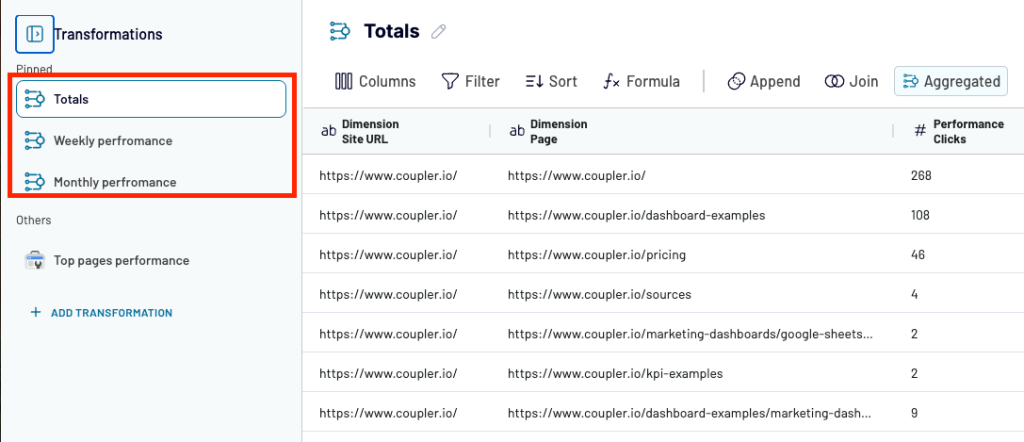Select clicks value 268
1024x442 pixels.
(x=921, y=175)
